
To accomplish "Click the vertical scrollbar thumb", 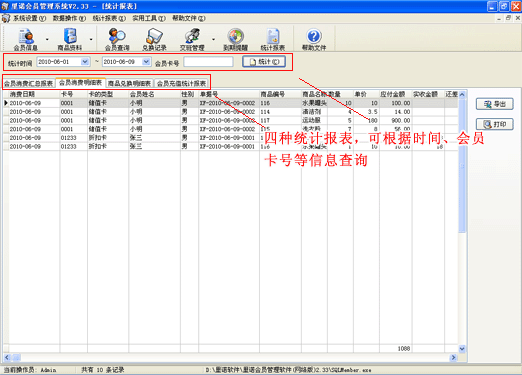I will pos(462,166).
